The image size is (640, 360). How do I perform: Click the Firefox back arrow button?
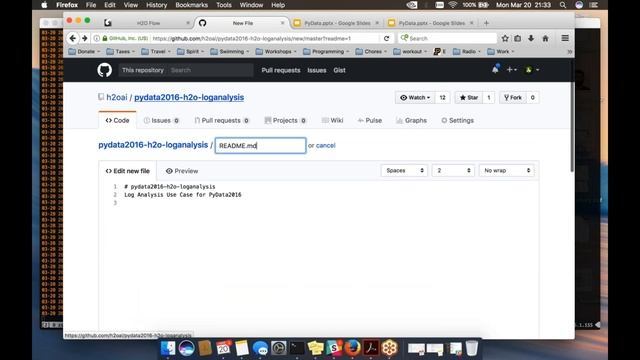click(73, 38)
